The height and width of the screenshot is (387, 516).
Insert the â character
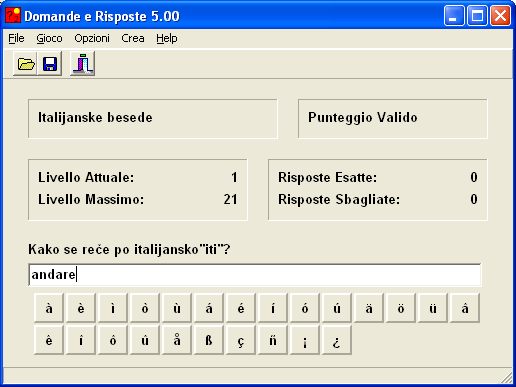(x=465, y=308)
